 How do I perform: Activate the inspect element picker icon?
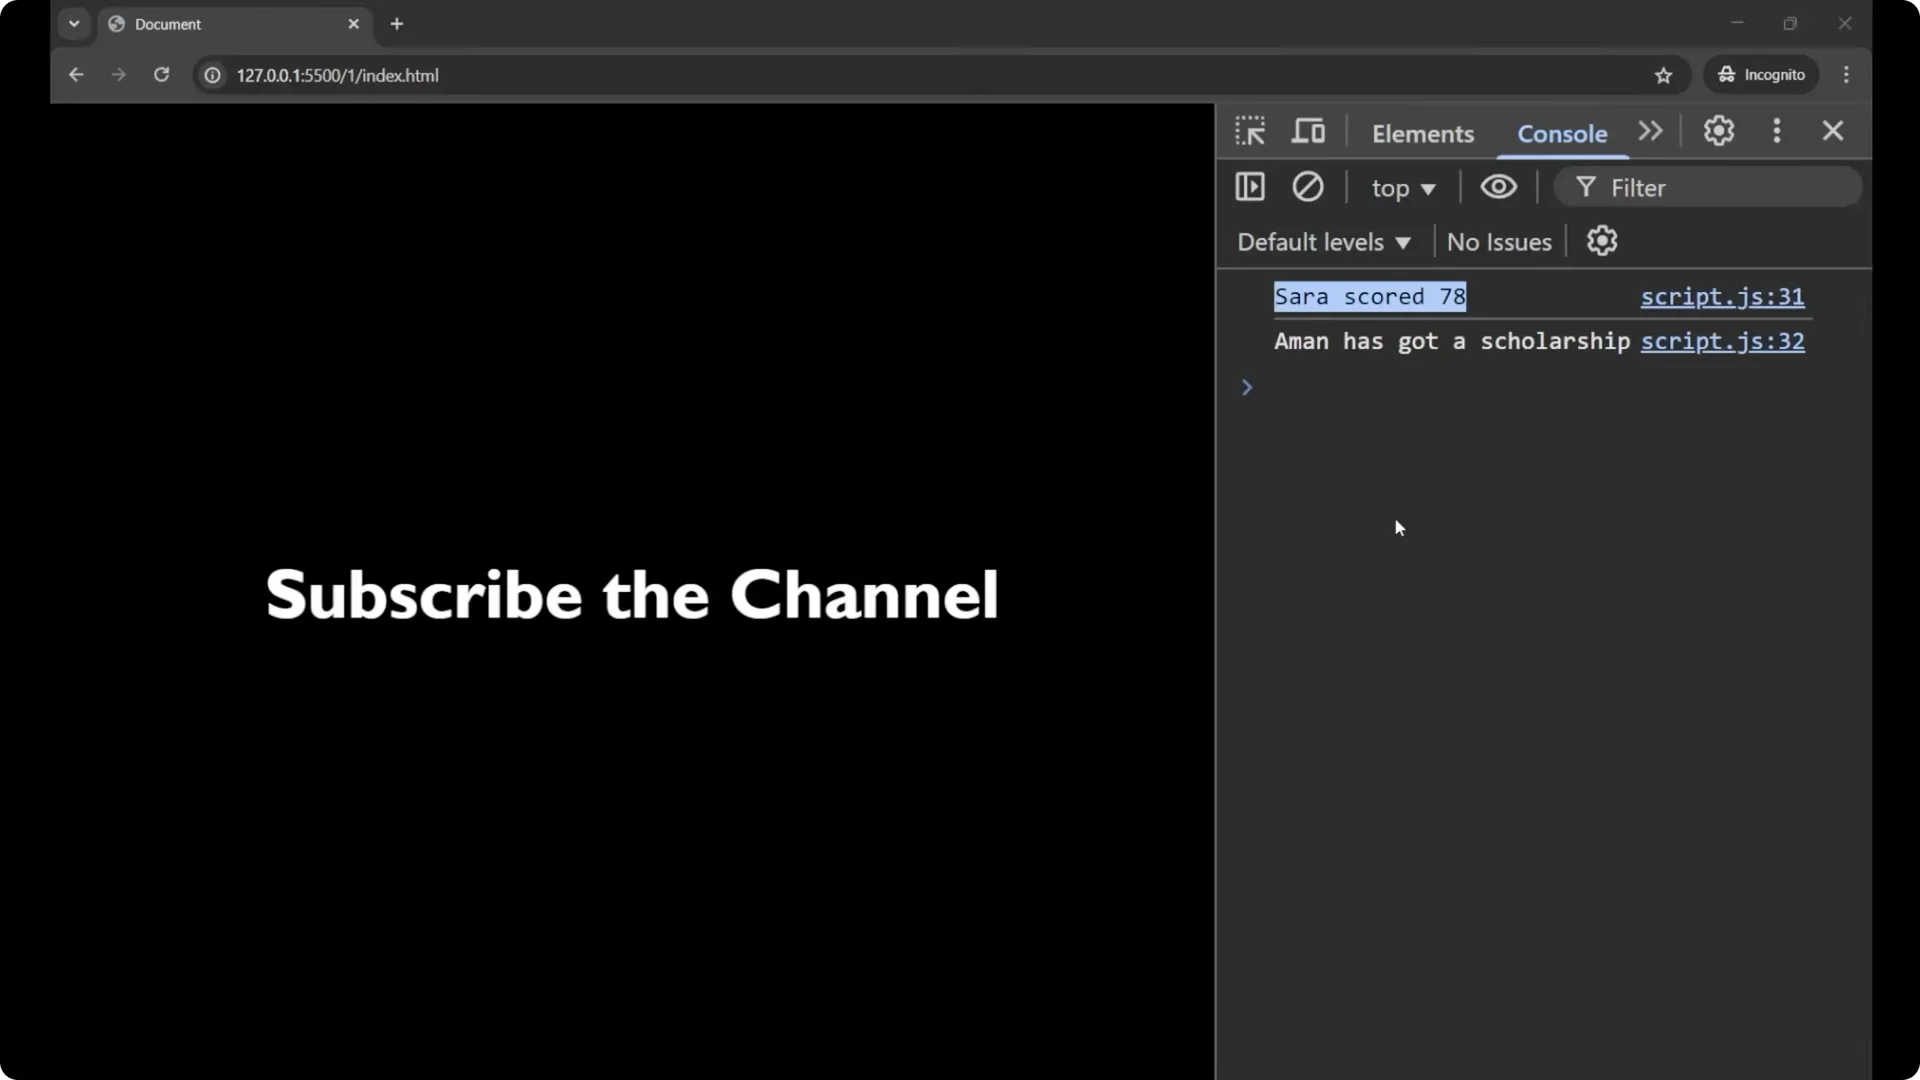click(x=1250, y=131)
